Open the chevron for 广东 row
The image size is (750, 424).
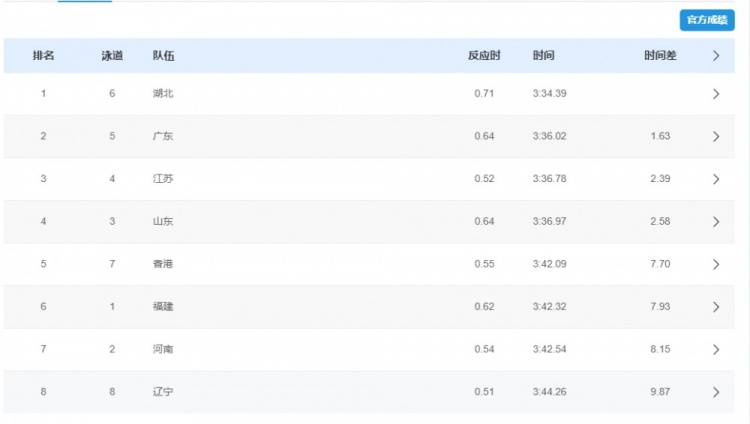716,137
